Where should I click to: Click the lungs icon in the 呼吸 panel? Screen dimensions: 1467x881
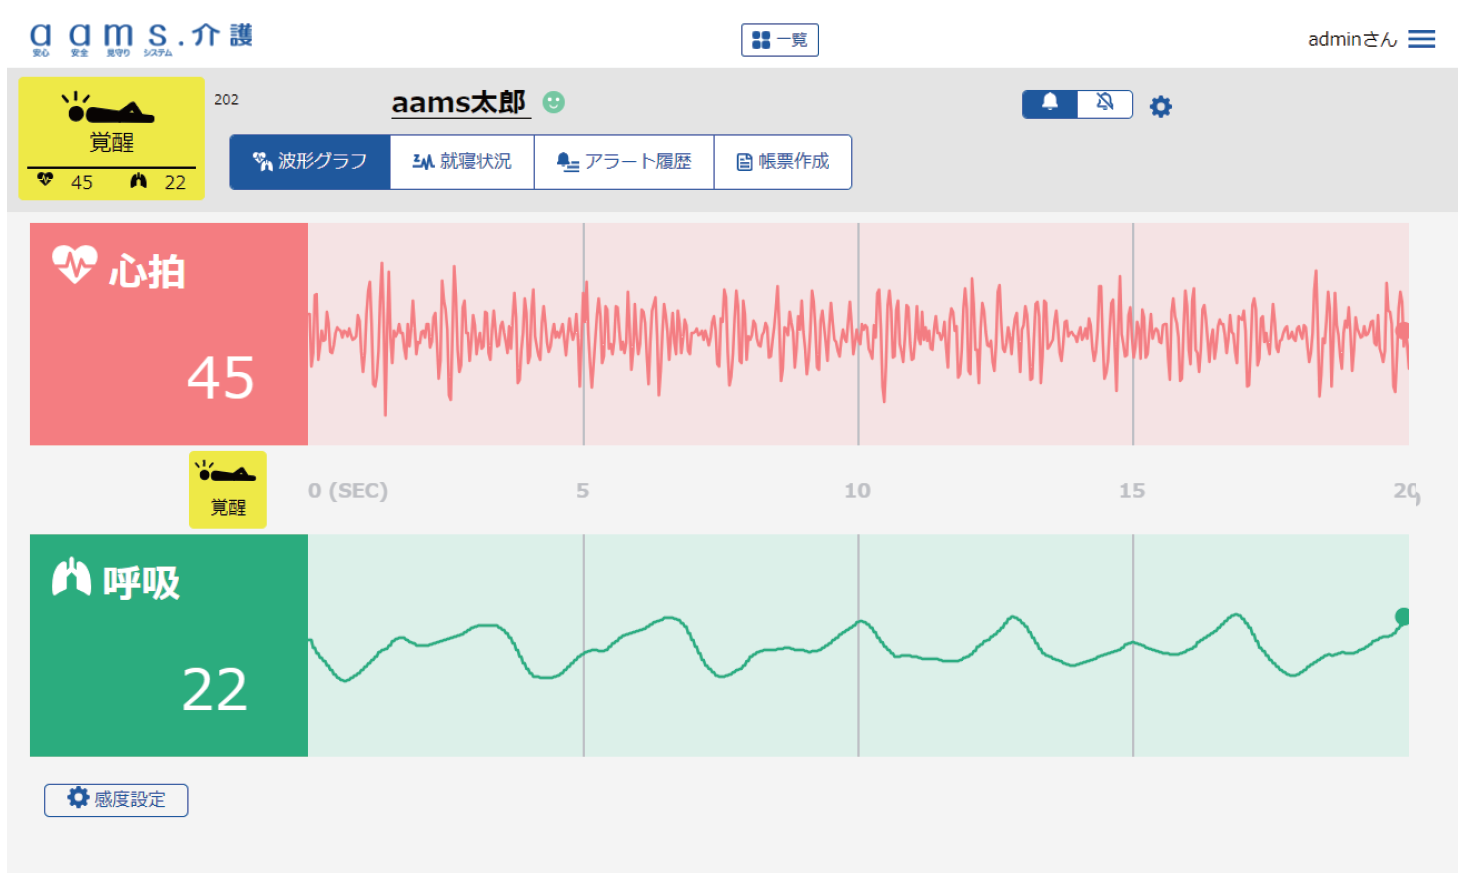point(71,578)
